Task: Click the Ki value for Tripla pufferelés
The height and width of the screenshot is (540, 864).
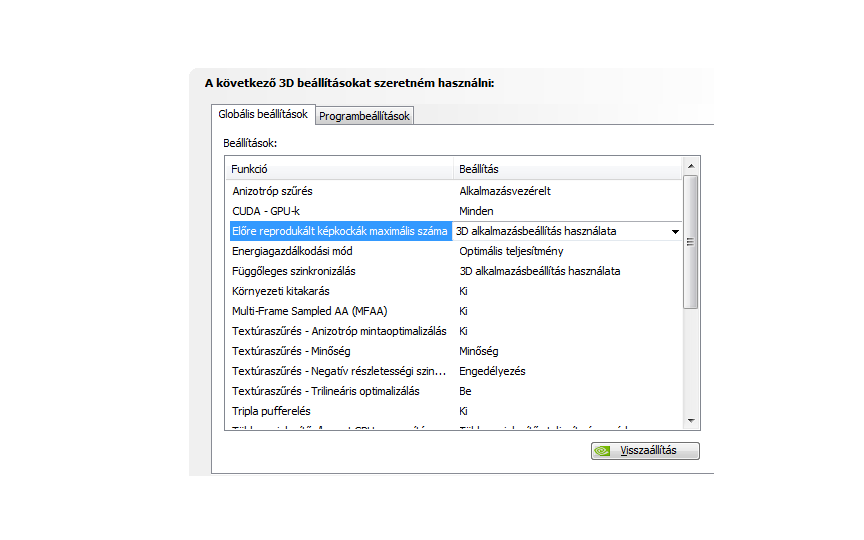Action: click(463, 411)
